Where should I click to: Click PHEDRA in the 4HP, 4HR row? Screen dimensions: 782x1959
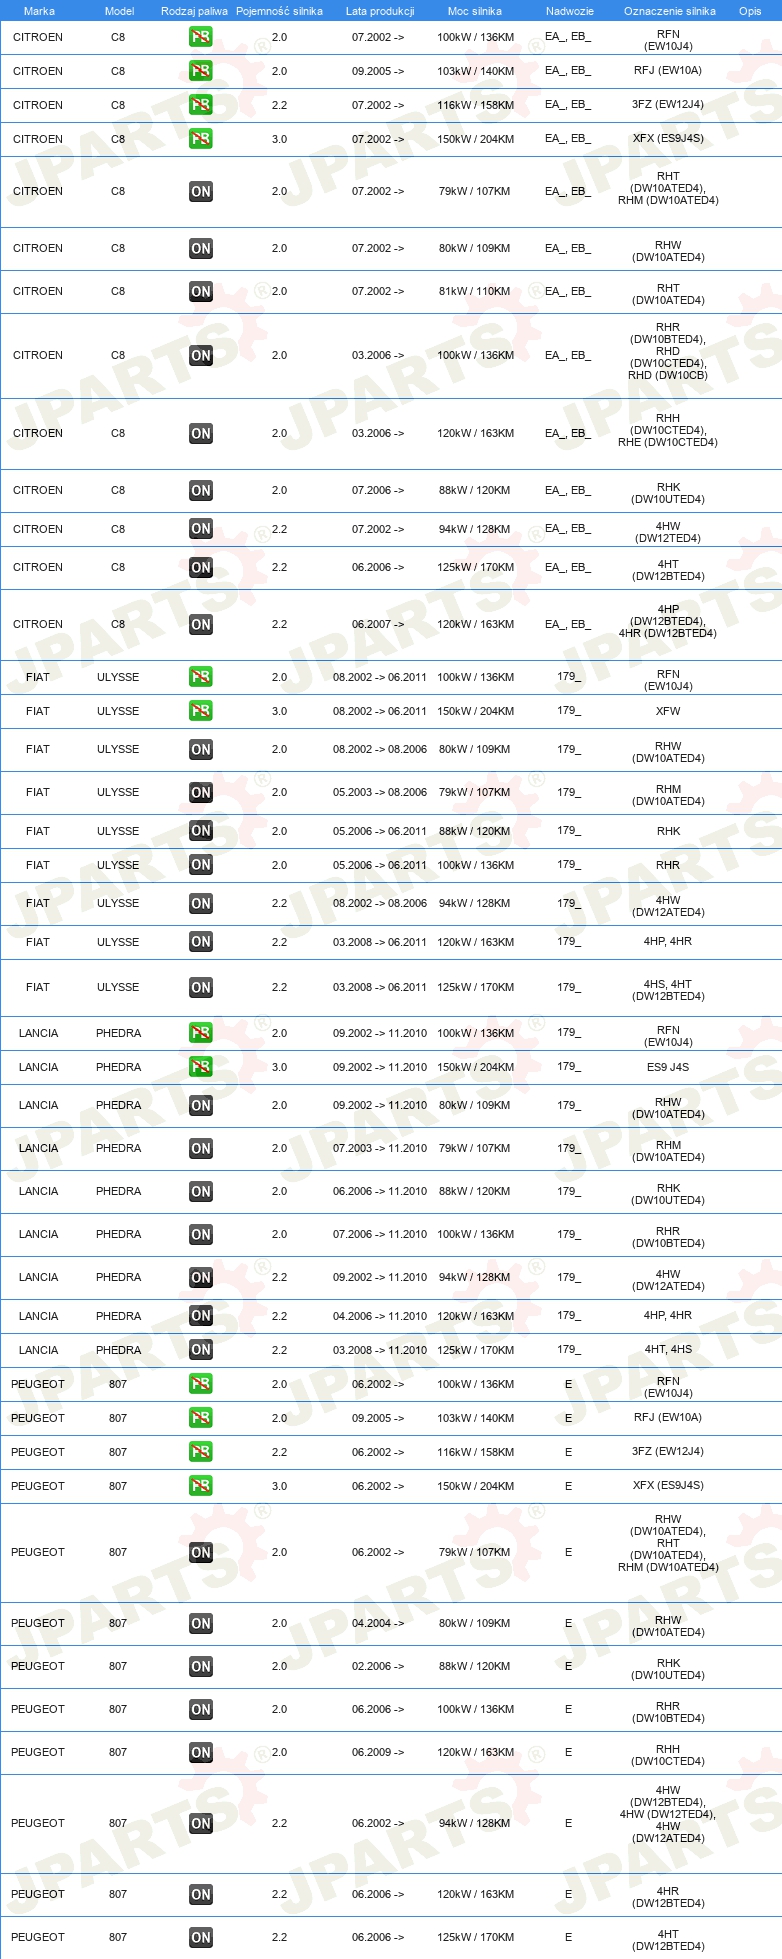[118, 1316]
